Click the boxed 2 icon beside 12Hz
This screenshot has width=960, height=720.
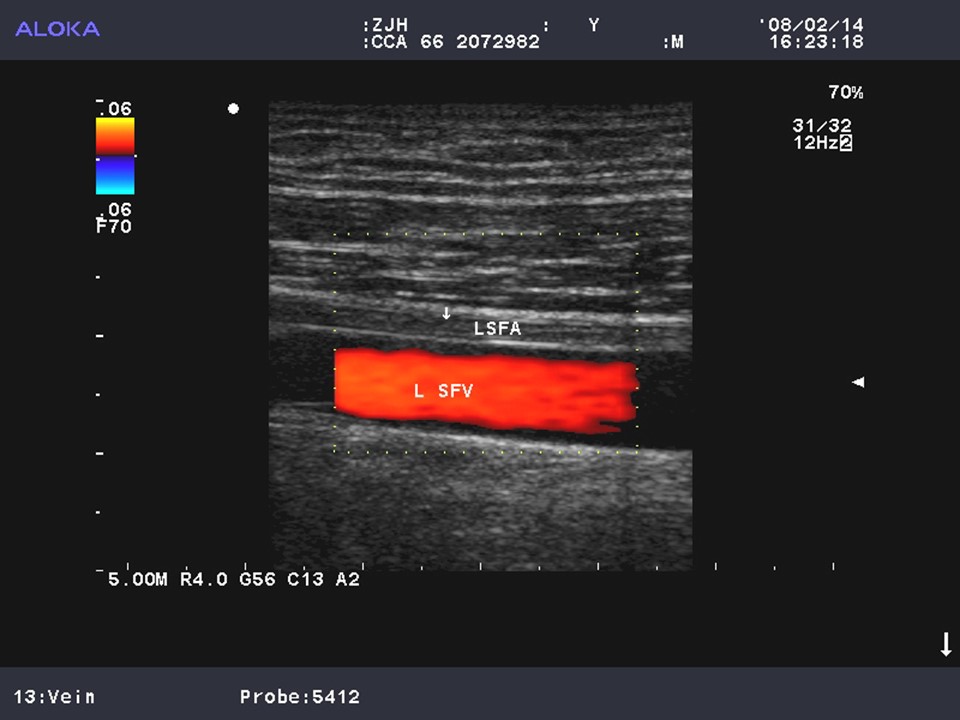(x=845, y=143)
